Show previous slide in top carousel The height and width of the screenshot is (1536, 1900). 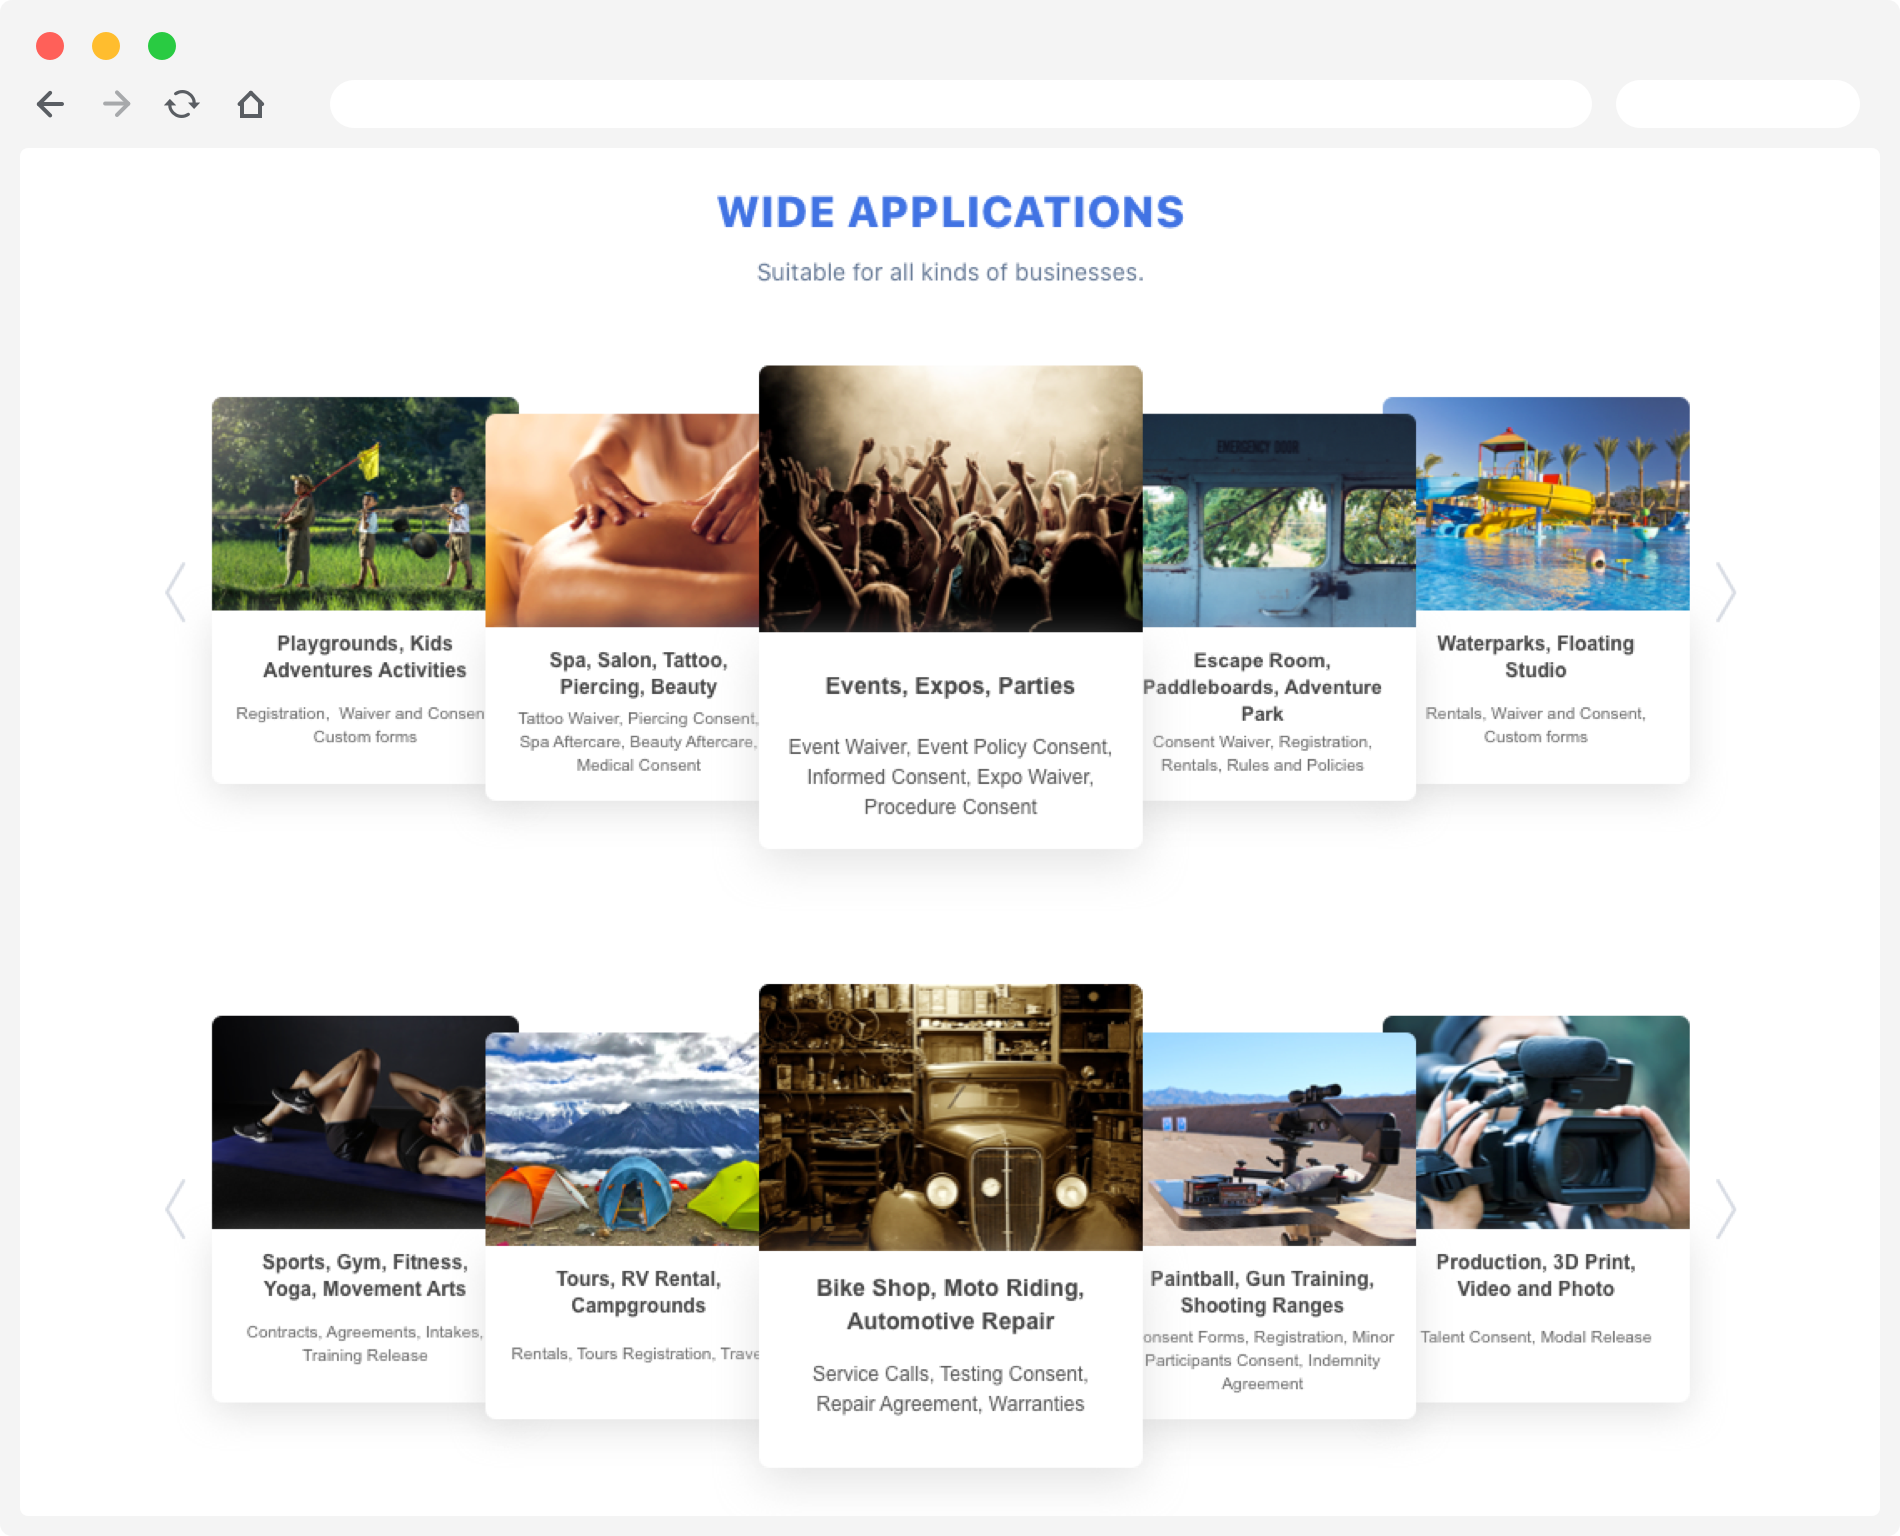pos(176,592)
